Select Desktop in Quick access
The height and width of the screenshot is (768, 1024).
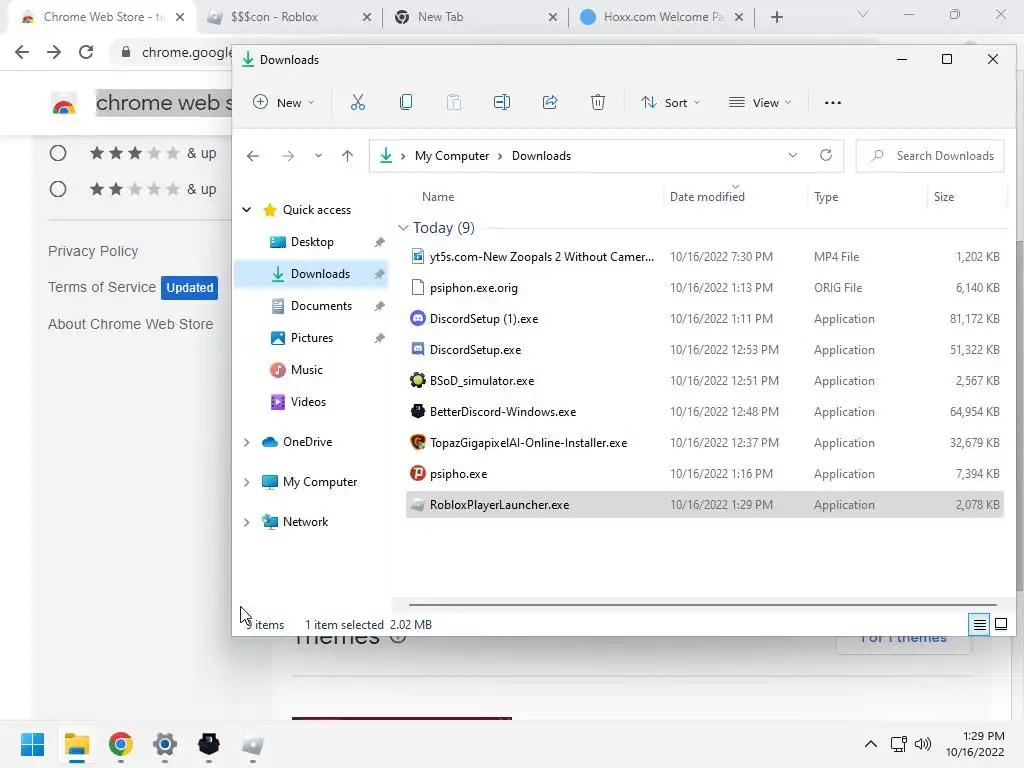(x=312, y=242)
